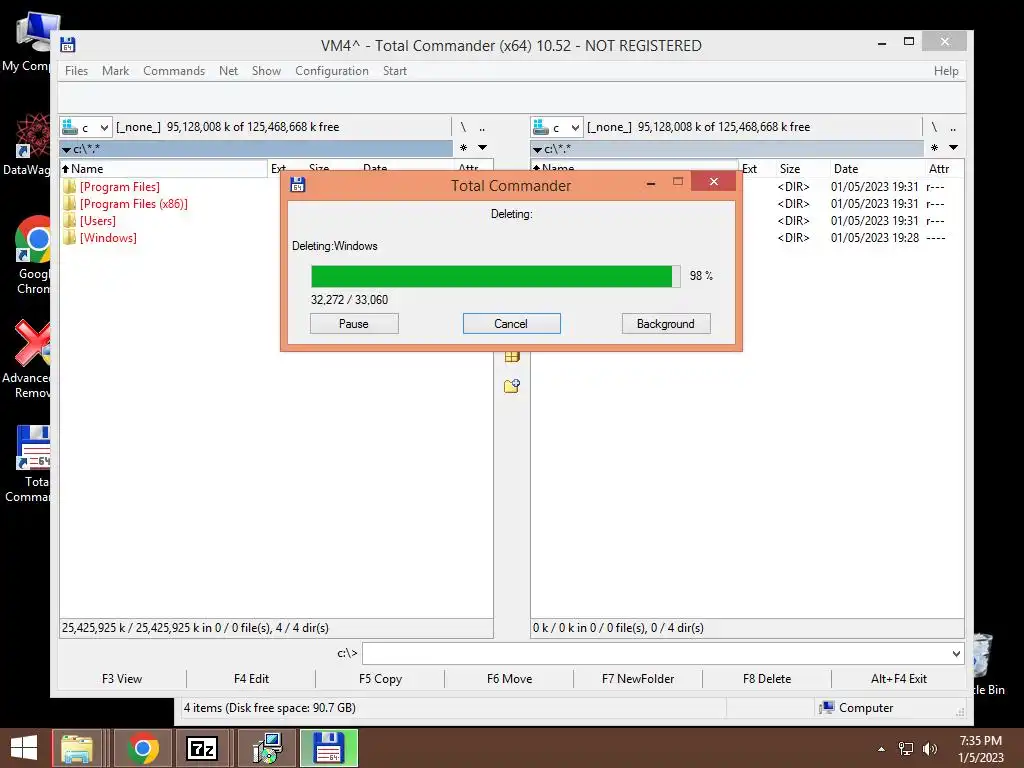Open left panel directory history arrow
The height and width of the screenshot is (768, 1024).
pyautogui.click(x=482, y=148)
